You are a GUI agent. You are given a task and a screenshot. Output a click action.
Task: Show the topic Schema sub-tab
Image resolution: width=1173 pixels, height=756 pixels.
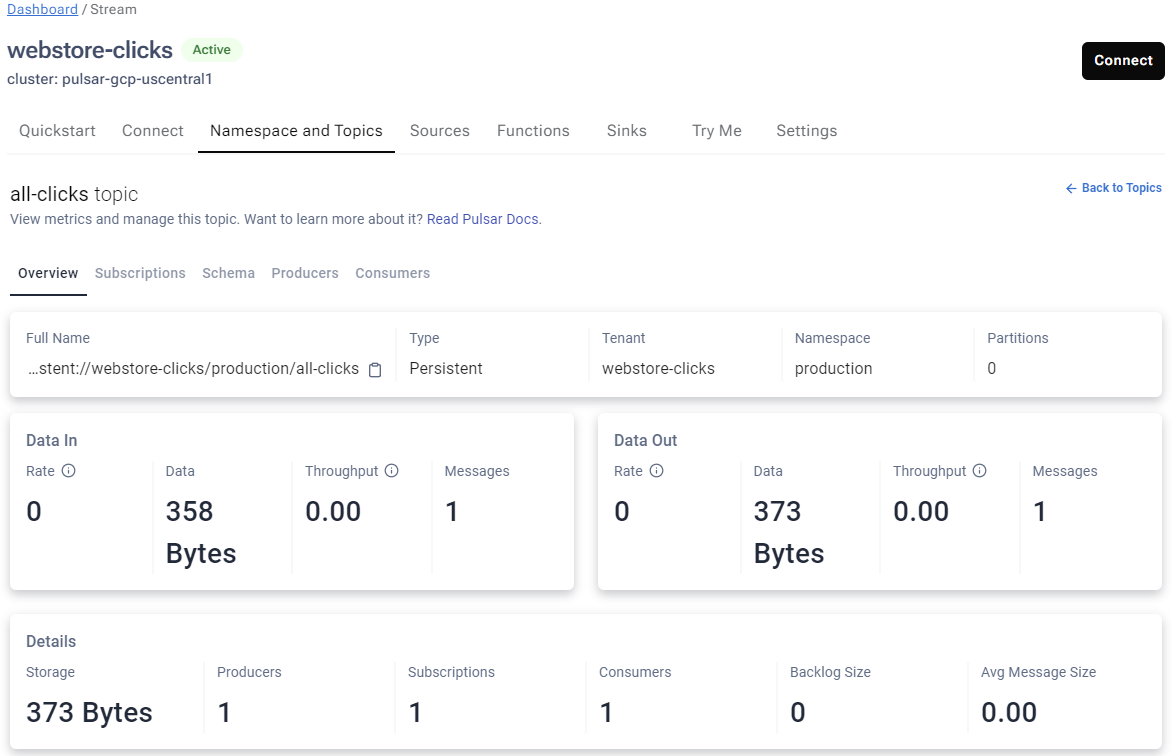[228, 273]
